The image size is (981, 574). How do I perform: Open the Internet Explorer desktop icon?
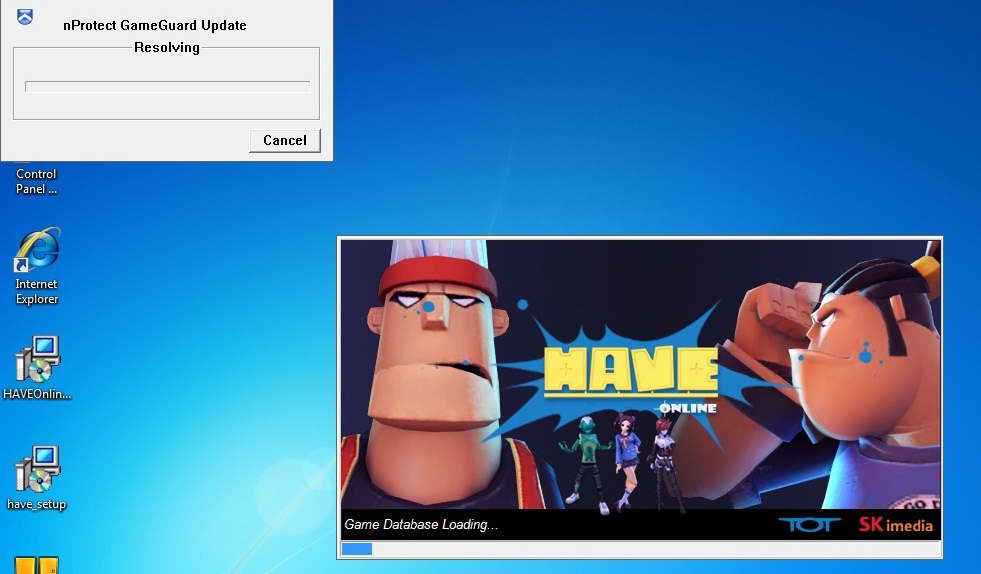point(37,266)
